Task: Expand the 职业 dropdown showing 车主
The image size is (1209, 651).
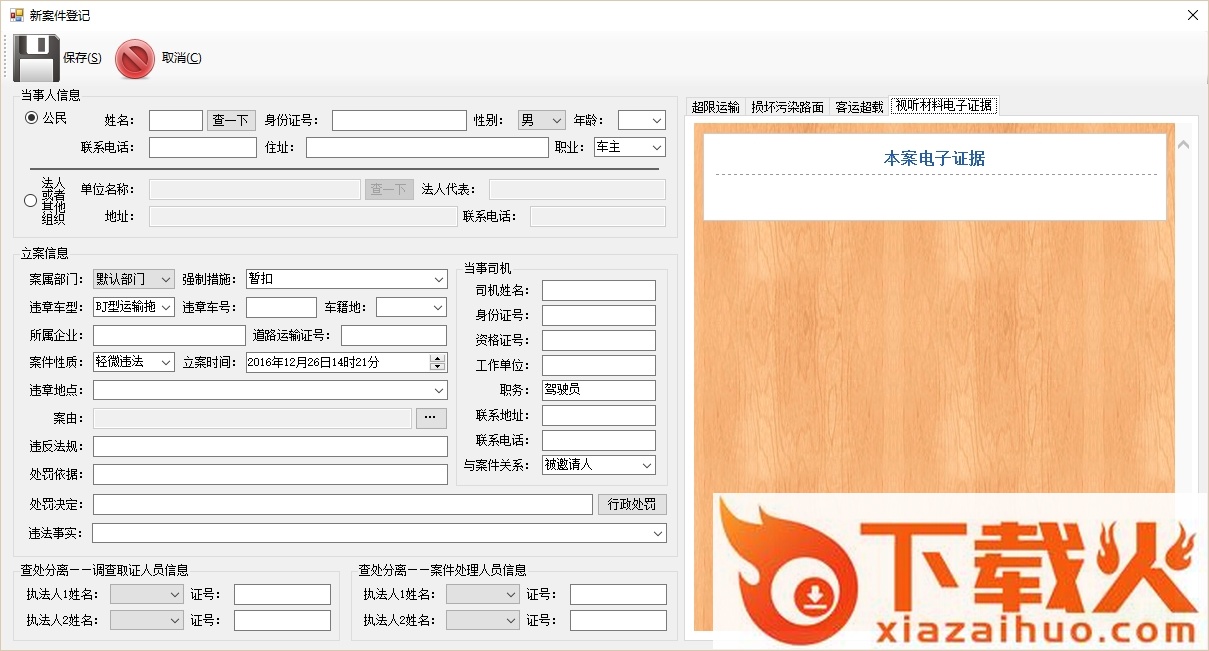Action: 629,147
